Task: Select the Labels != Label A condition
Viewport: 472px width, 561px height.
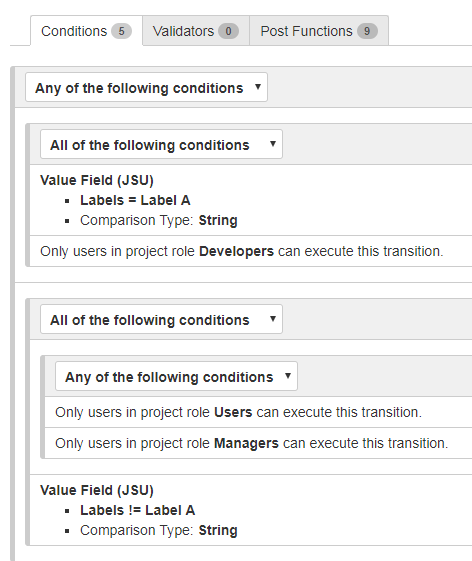Action: pyautogui.click(x=137, y=510)
